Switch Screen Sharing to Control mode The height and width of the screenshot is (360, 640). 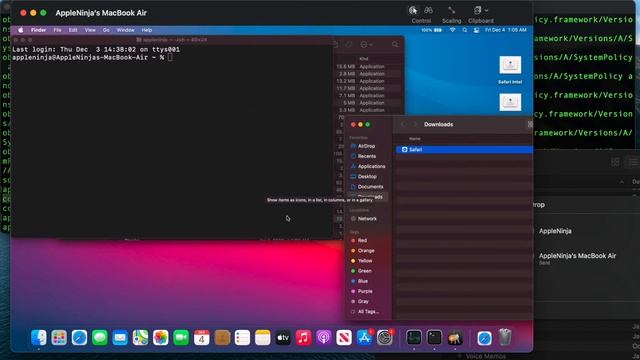(413, 11)
